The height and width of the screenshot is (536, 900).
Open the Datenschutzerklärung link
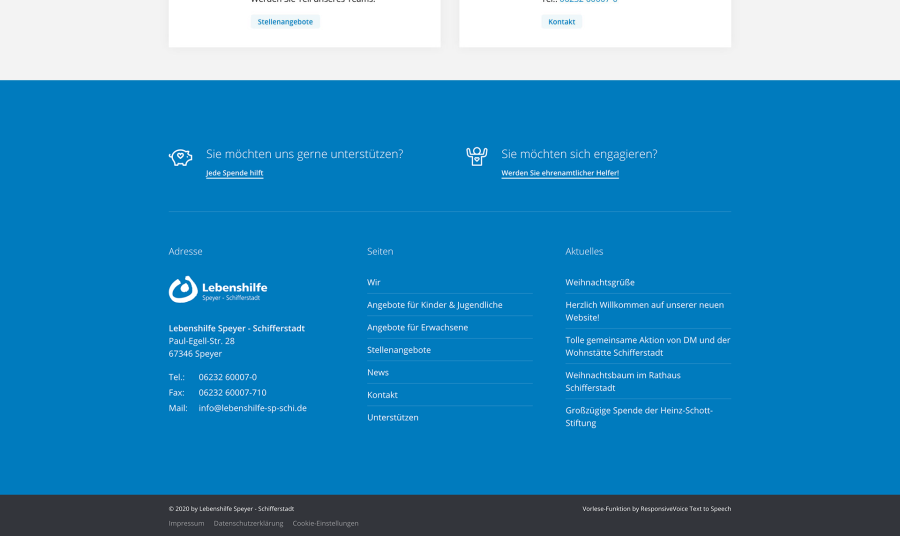point(249,523)
